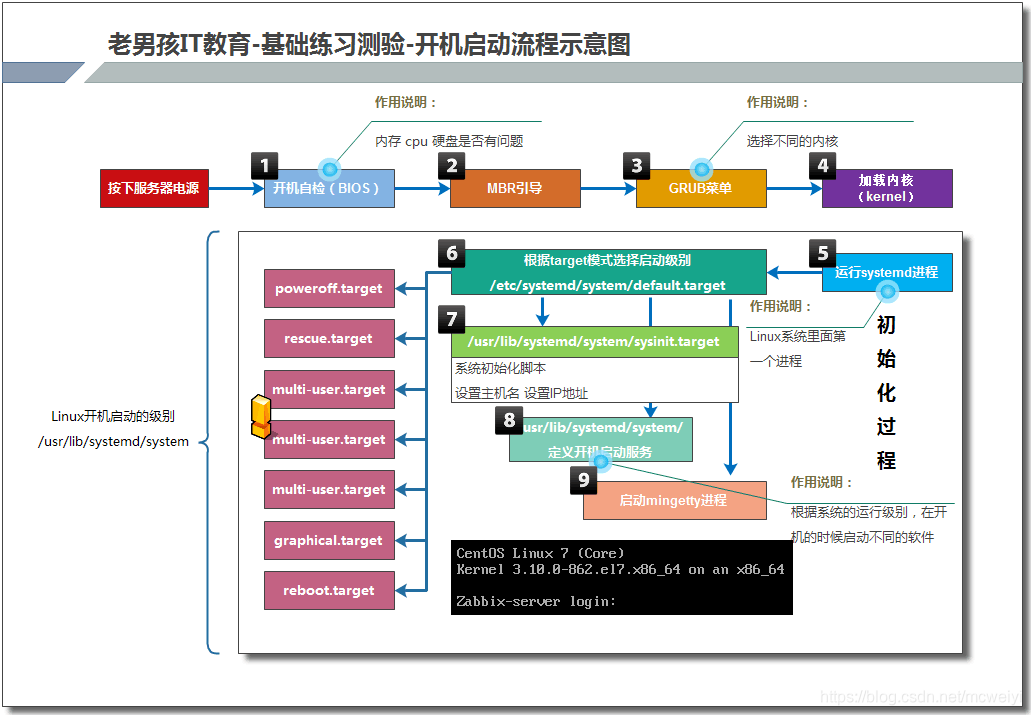Image resolution: width=1031 pixels, height=715 pixels.
Task: Click the 按下服务器电源 red button
Action: click(x=154, y=188)
